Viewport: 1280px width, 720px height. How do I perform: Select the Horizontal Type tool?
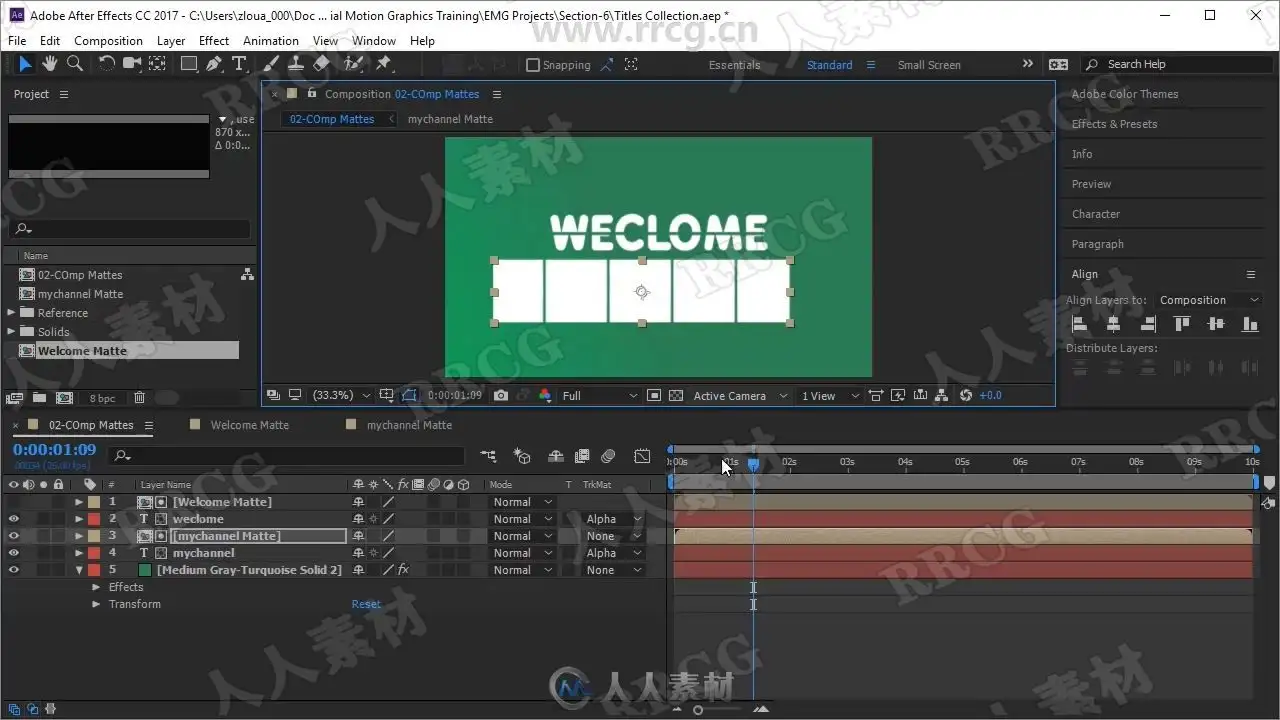click(239, 64)
